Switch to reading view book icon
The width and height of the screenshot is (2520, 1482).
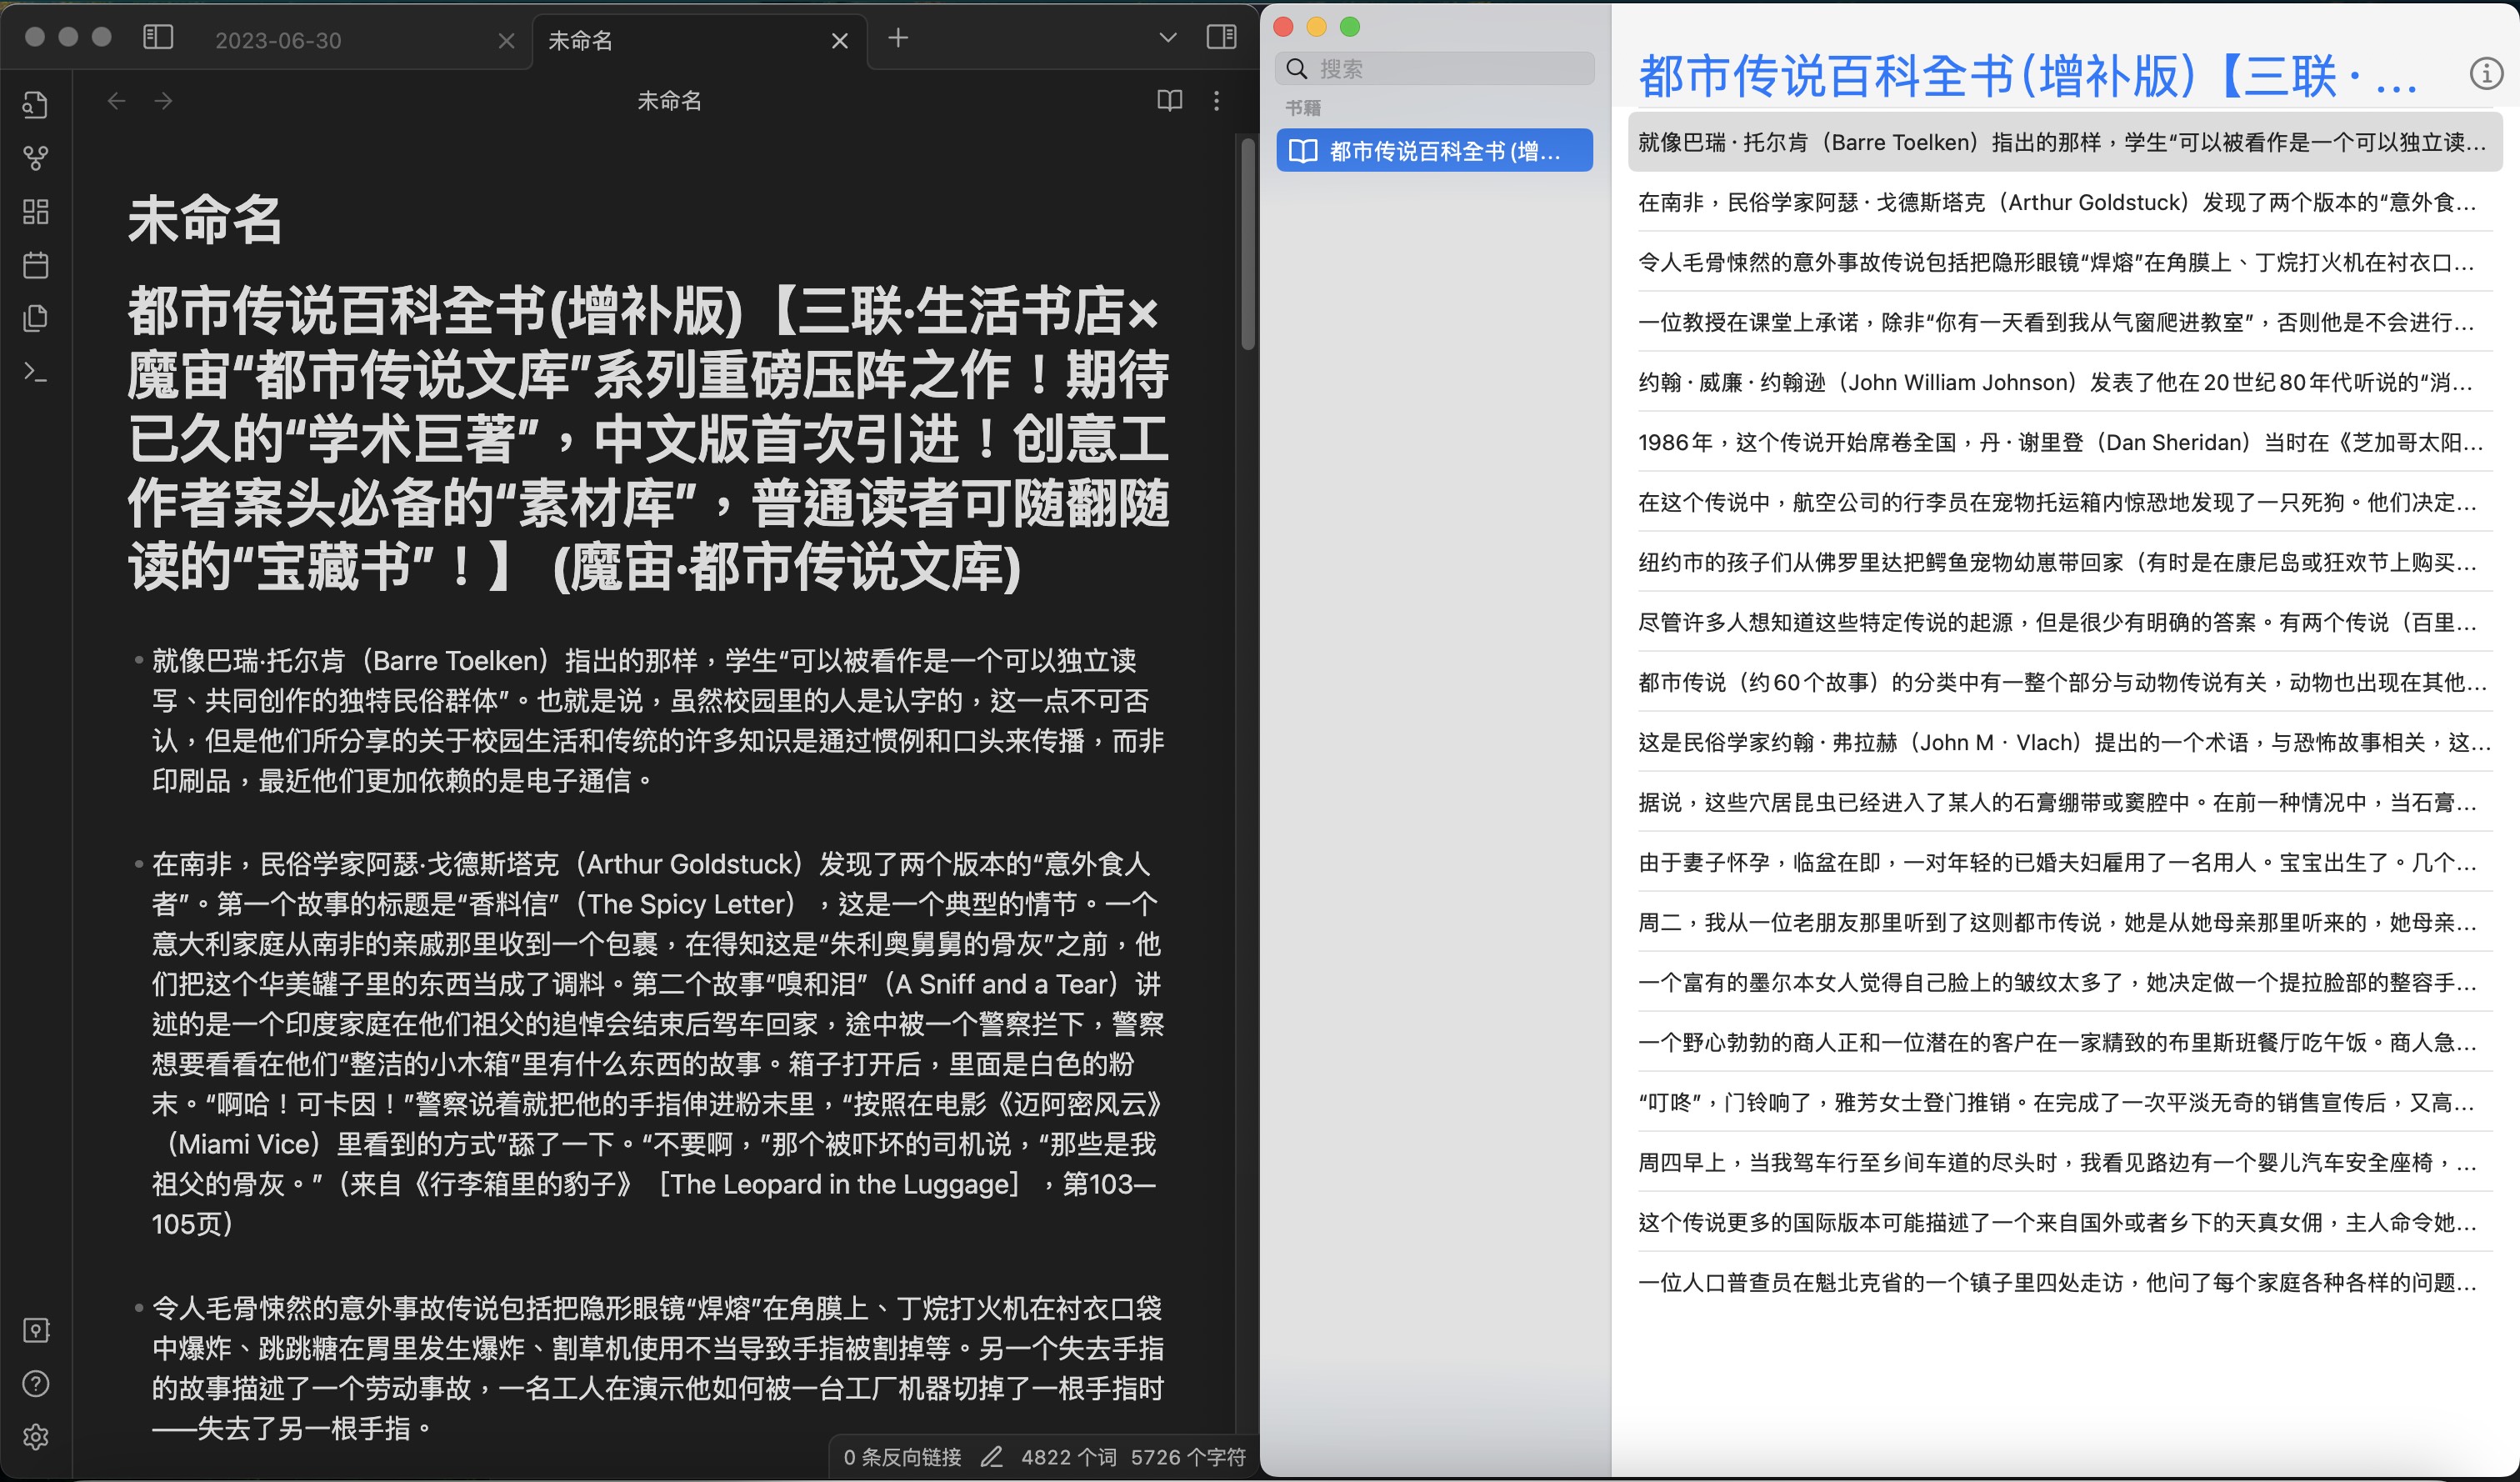1169,100
